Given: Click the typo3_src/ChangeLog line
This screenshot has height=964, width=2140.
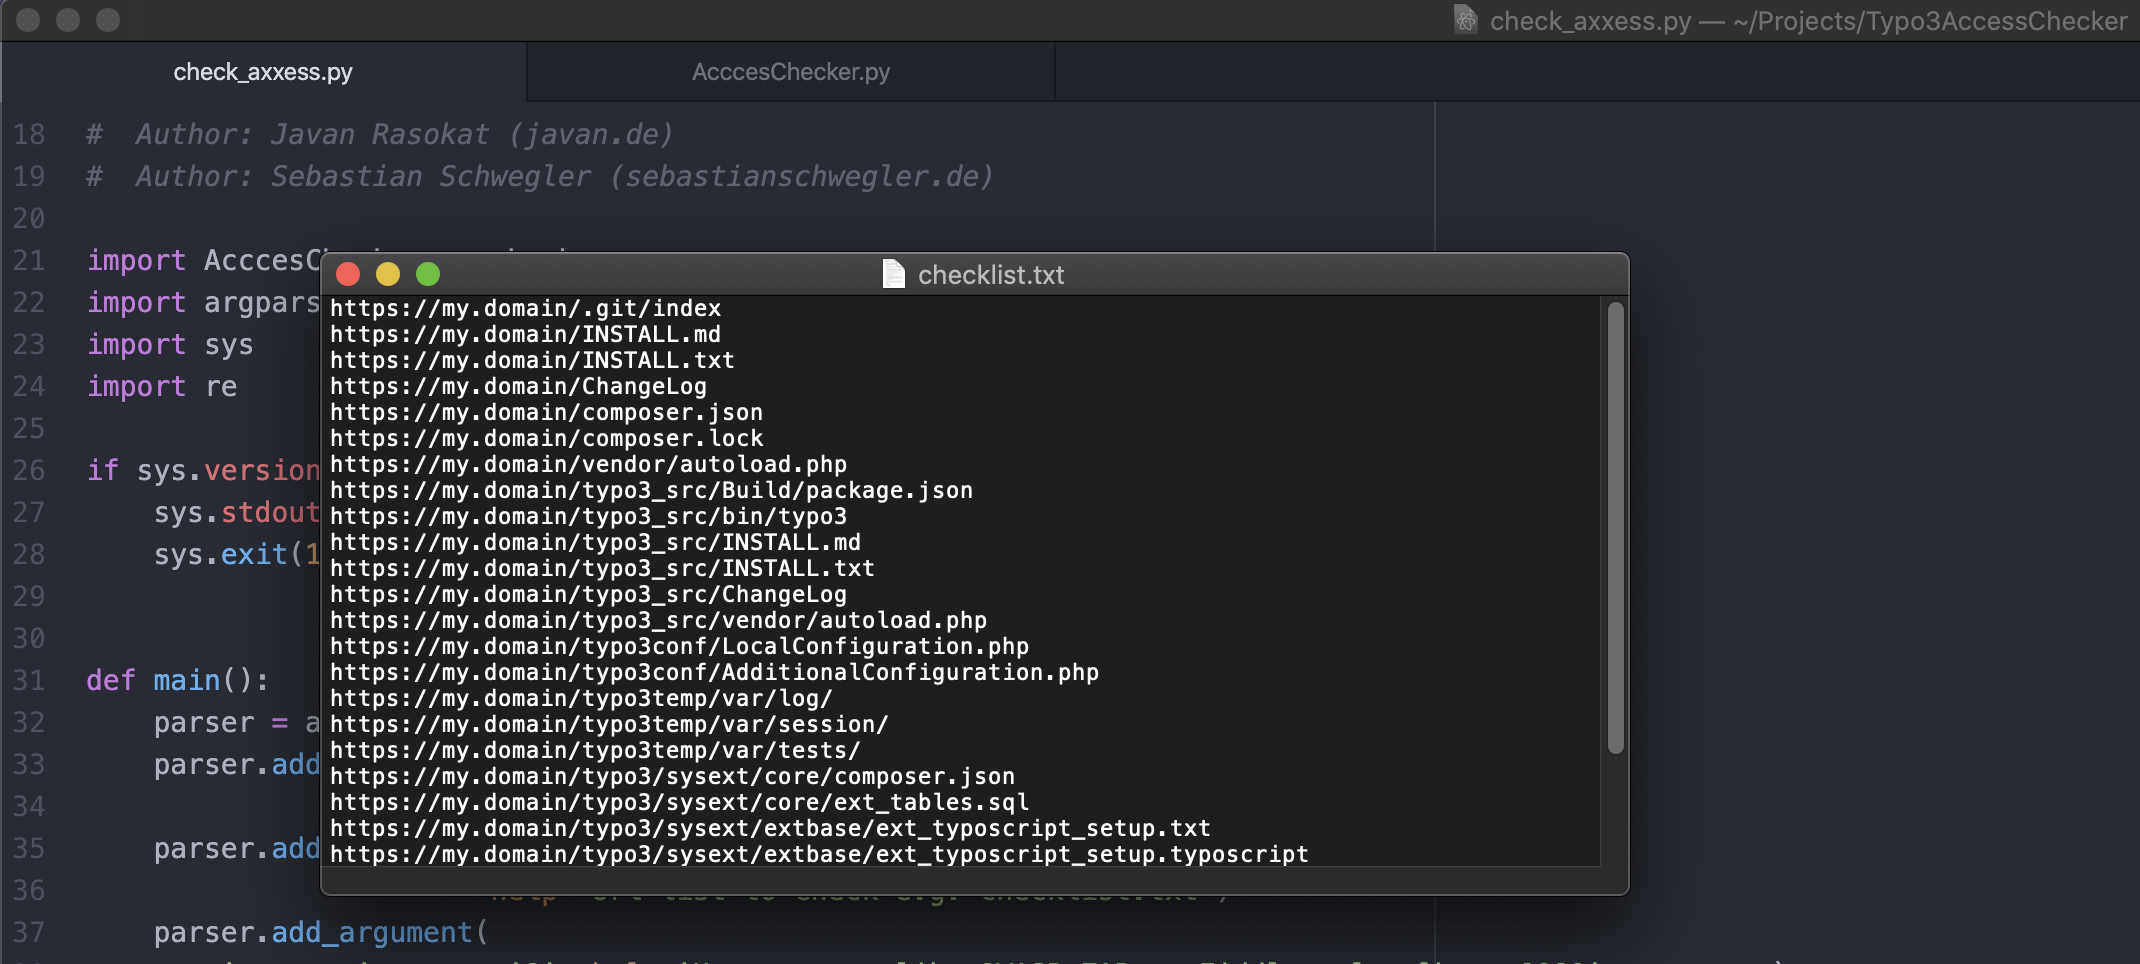Looking at the screenshot, I should tap(588, 594).
